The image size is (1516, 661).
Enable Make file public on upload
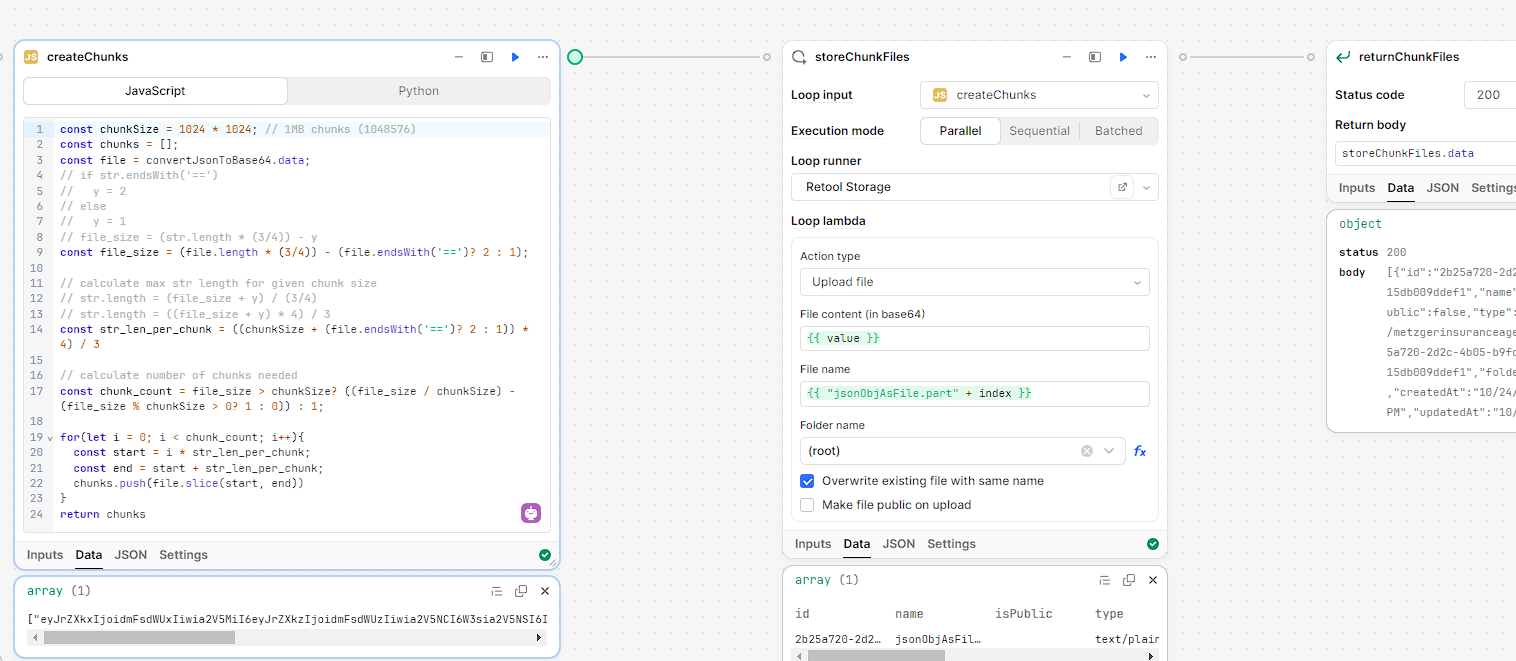[x=807, y=504]
